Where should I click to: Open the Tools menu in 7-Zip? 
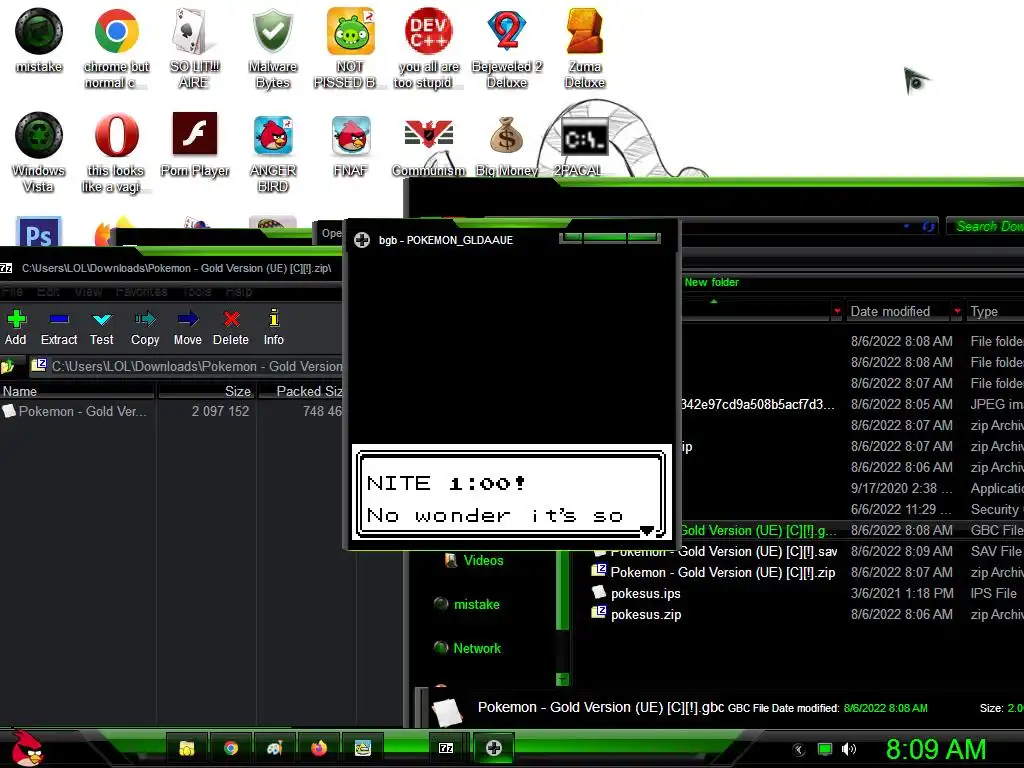pyautogui.click(x=197, y=291)
